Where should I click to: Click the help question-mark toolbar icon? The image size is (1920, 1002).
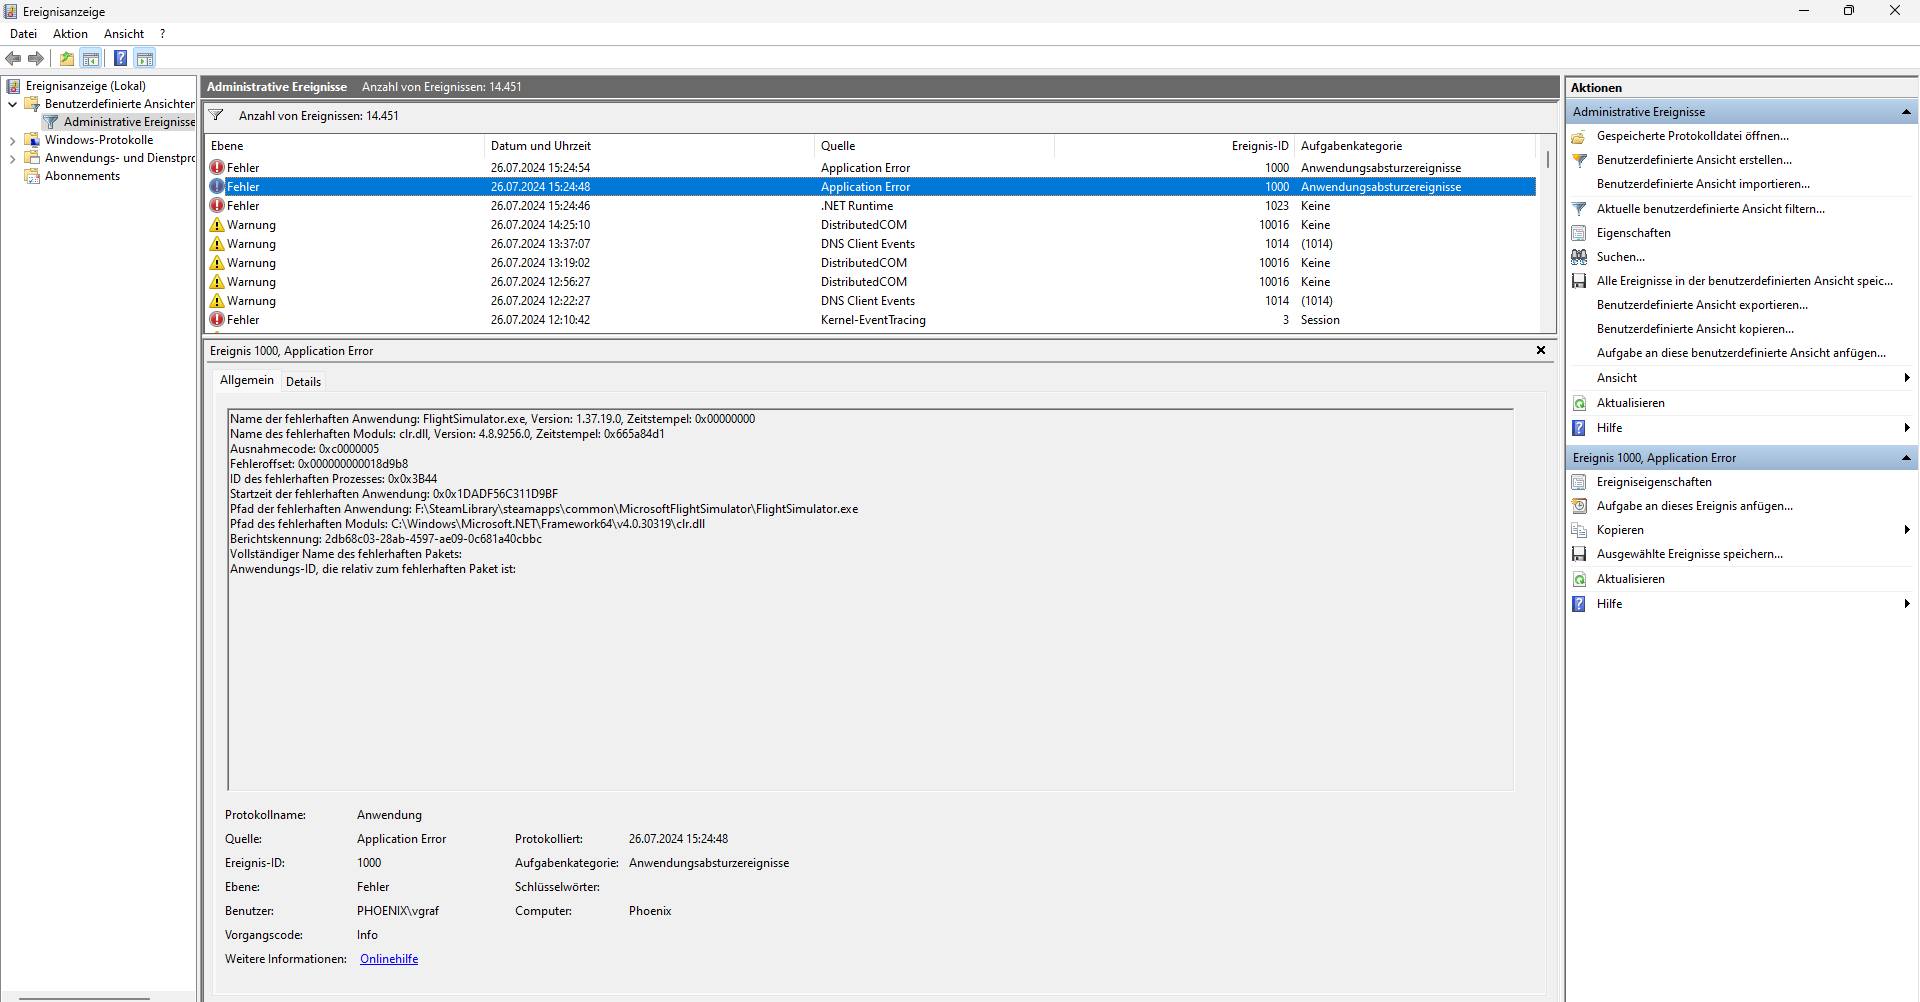point(120,58)
